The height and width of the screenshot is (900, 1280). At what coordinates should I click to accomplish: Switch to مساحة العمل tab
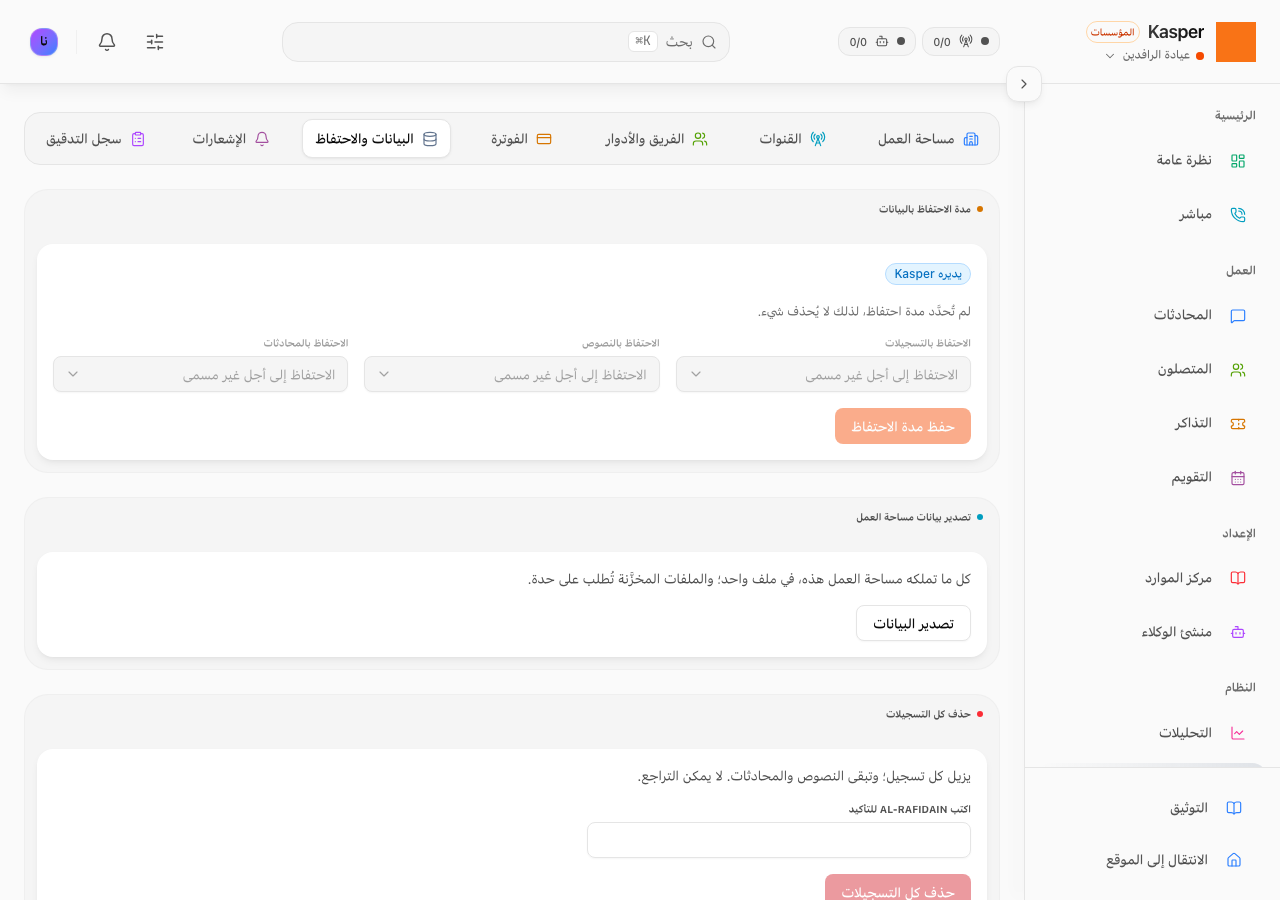(929, 139)
